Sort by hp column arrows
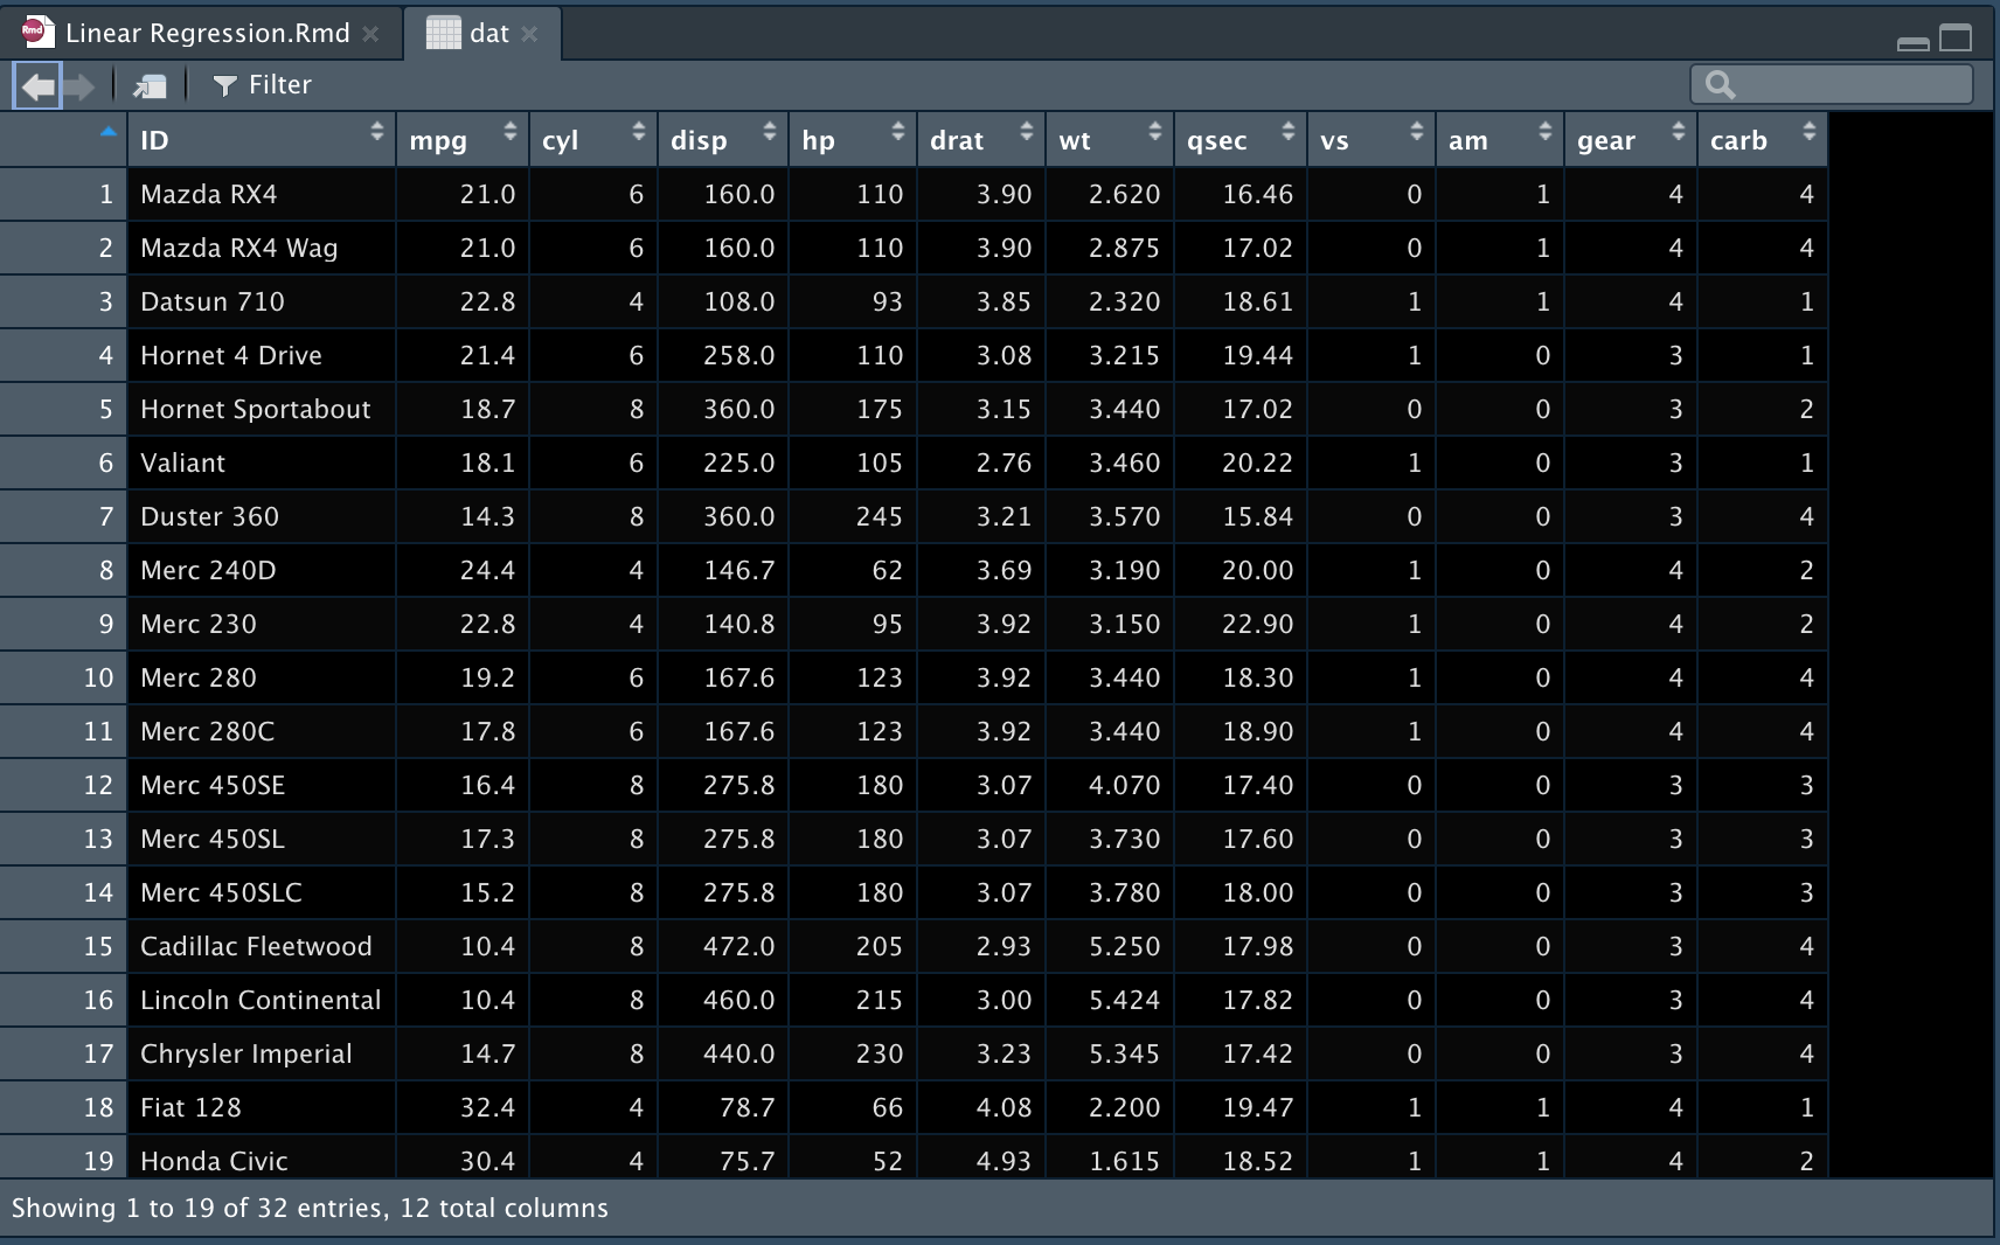 tap(898, 130)
